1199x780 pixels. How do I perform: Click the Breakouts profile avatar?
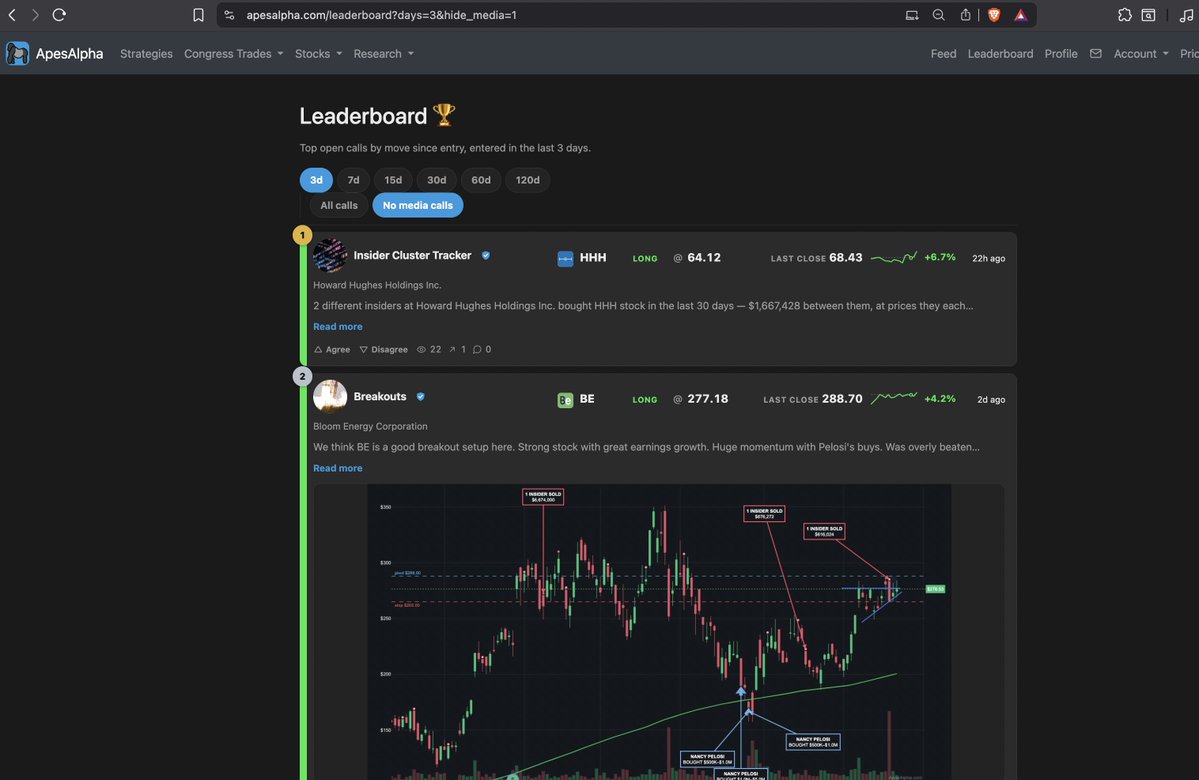pos(330,396)
